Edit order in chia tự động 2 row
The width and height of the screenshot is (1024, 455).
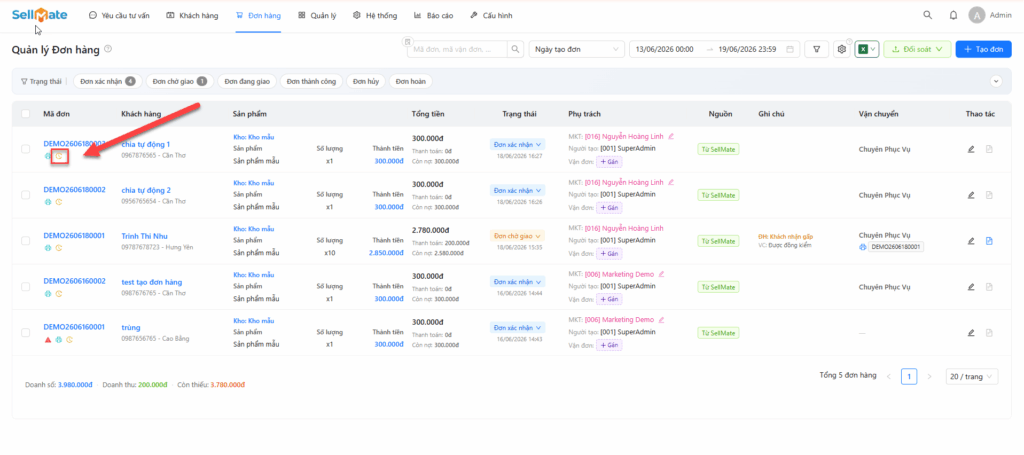[x=971, y=195]
